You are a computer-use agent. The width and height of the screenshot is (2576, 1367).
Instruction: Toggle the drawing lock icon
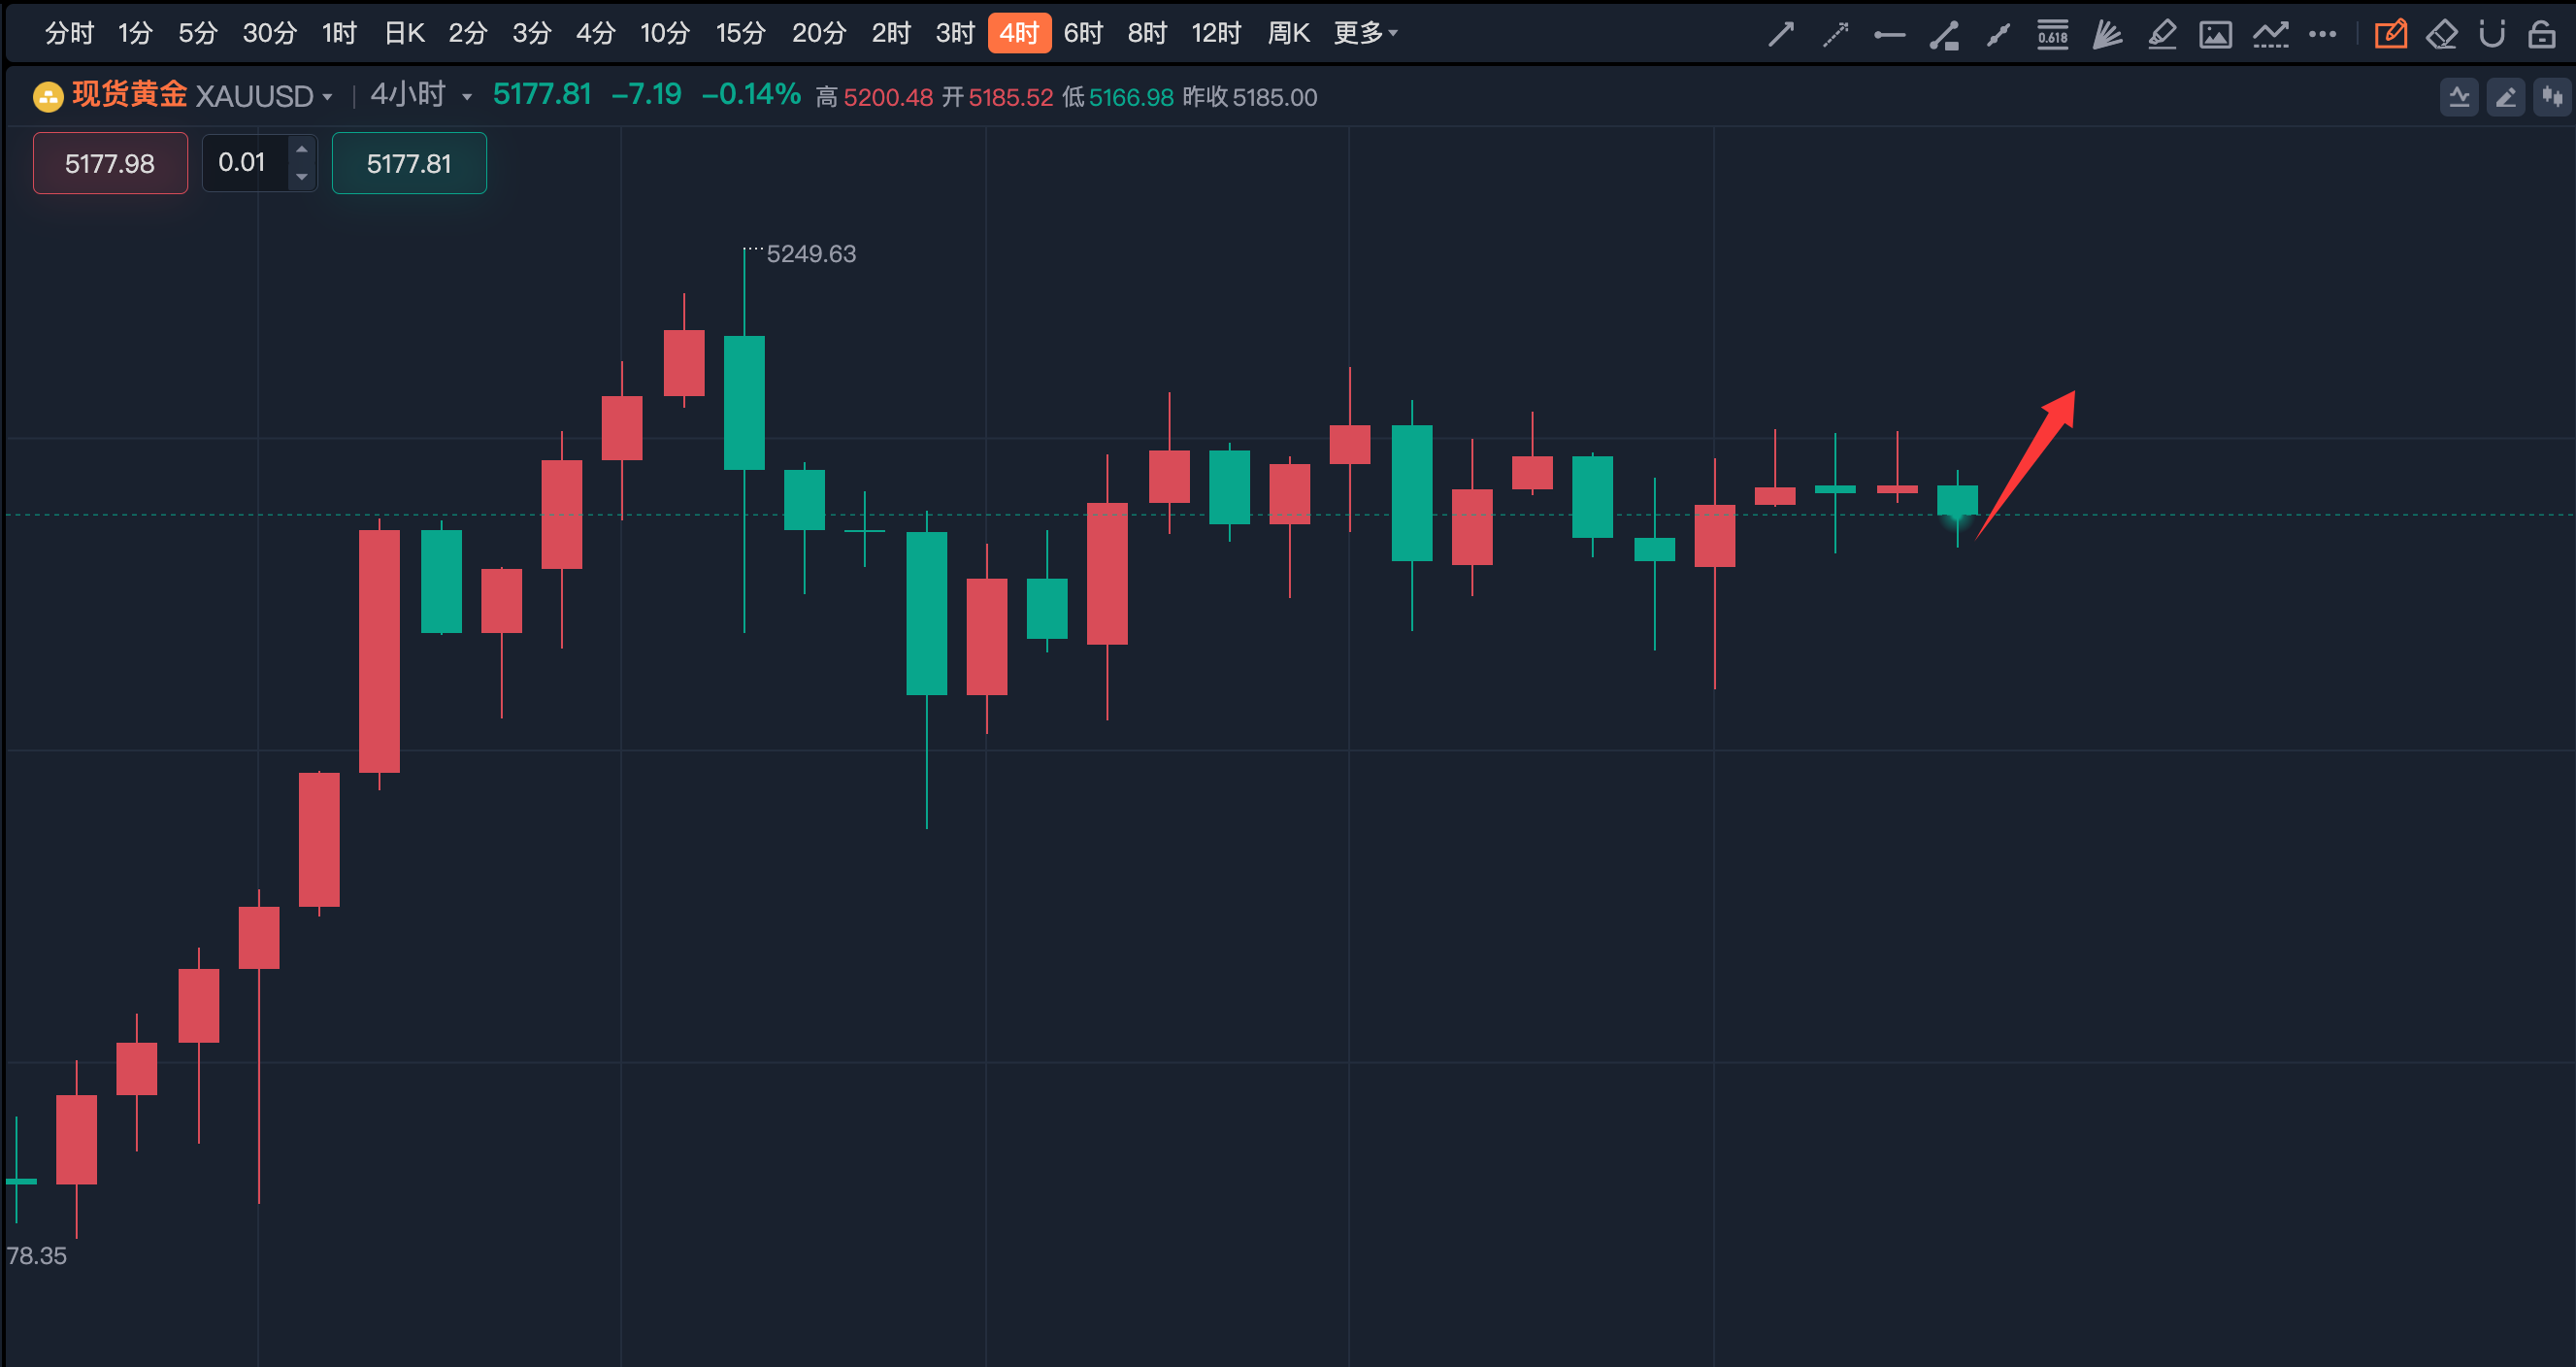[2541, 35]
